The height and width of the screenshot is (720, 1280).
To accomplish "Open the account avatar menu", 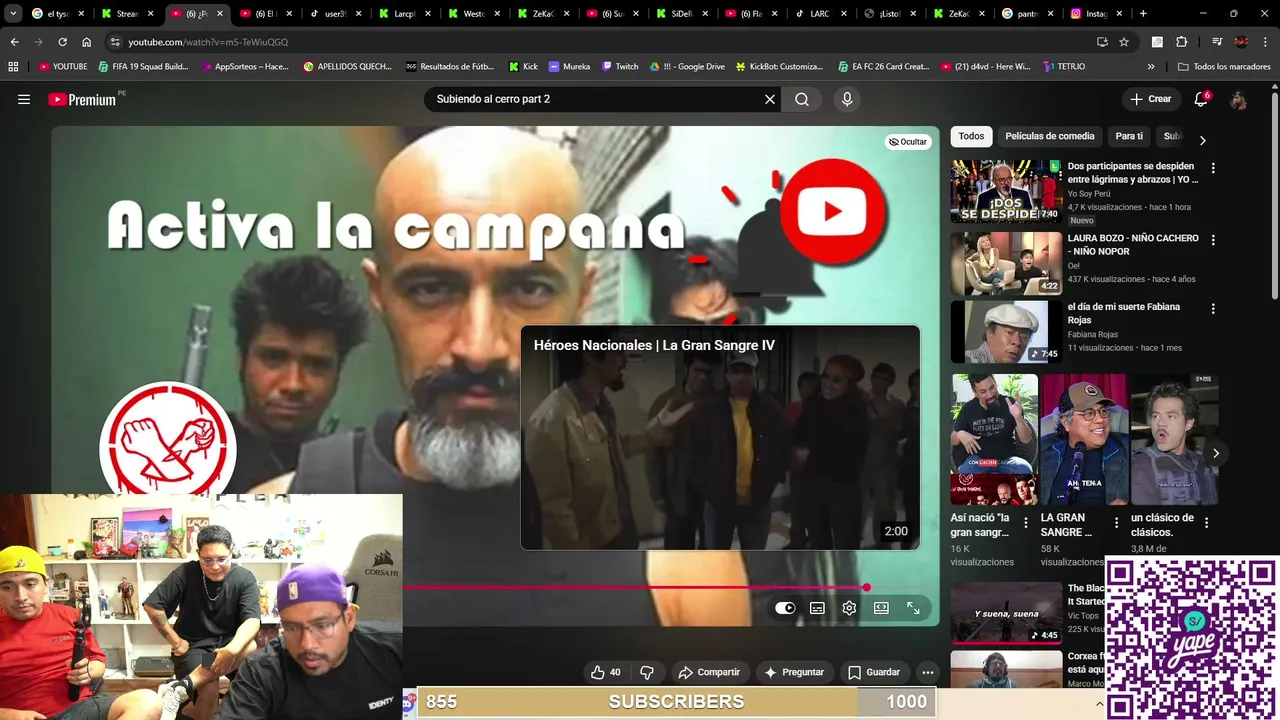I will pyautogui.click(x=1238, y=99).
